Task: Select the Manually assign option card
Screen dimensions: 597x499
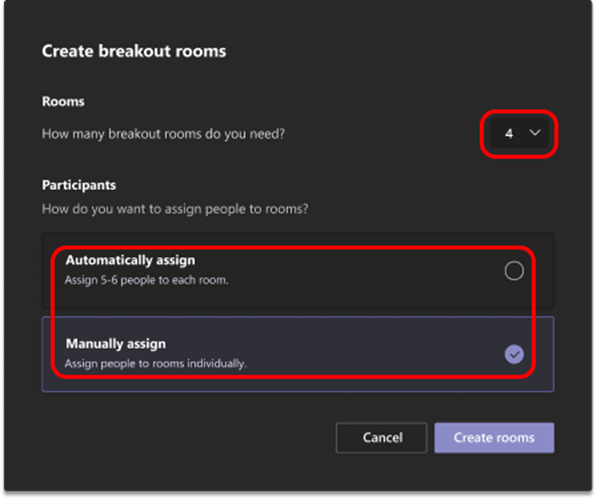Action: pyautogui.click(x=298, y=354)
